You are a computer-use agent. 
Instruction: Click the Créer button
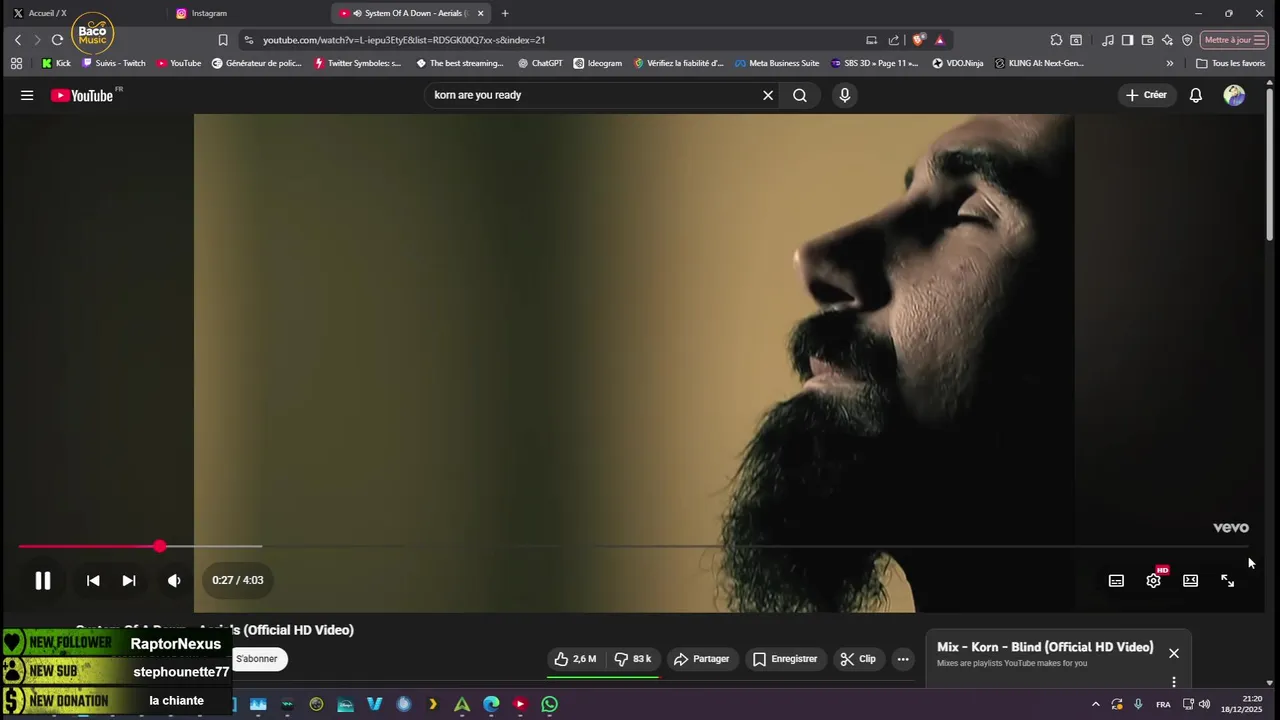click(1146, 95)
